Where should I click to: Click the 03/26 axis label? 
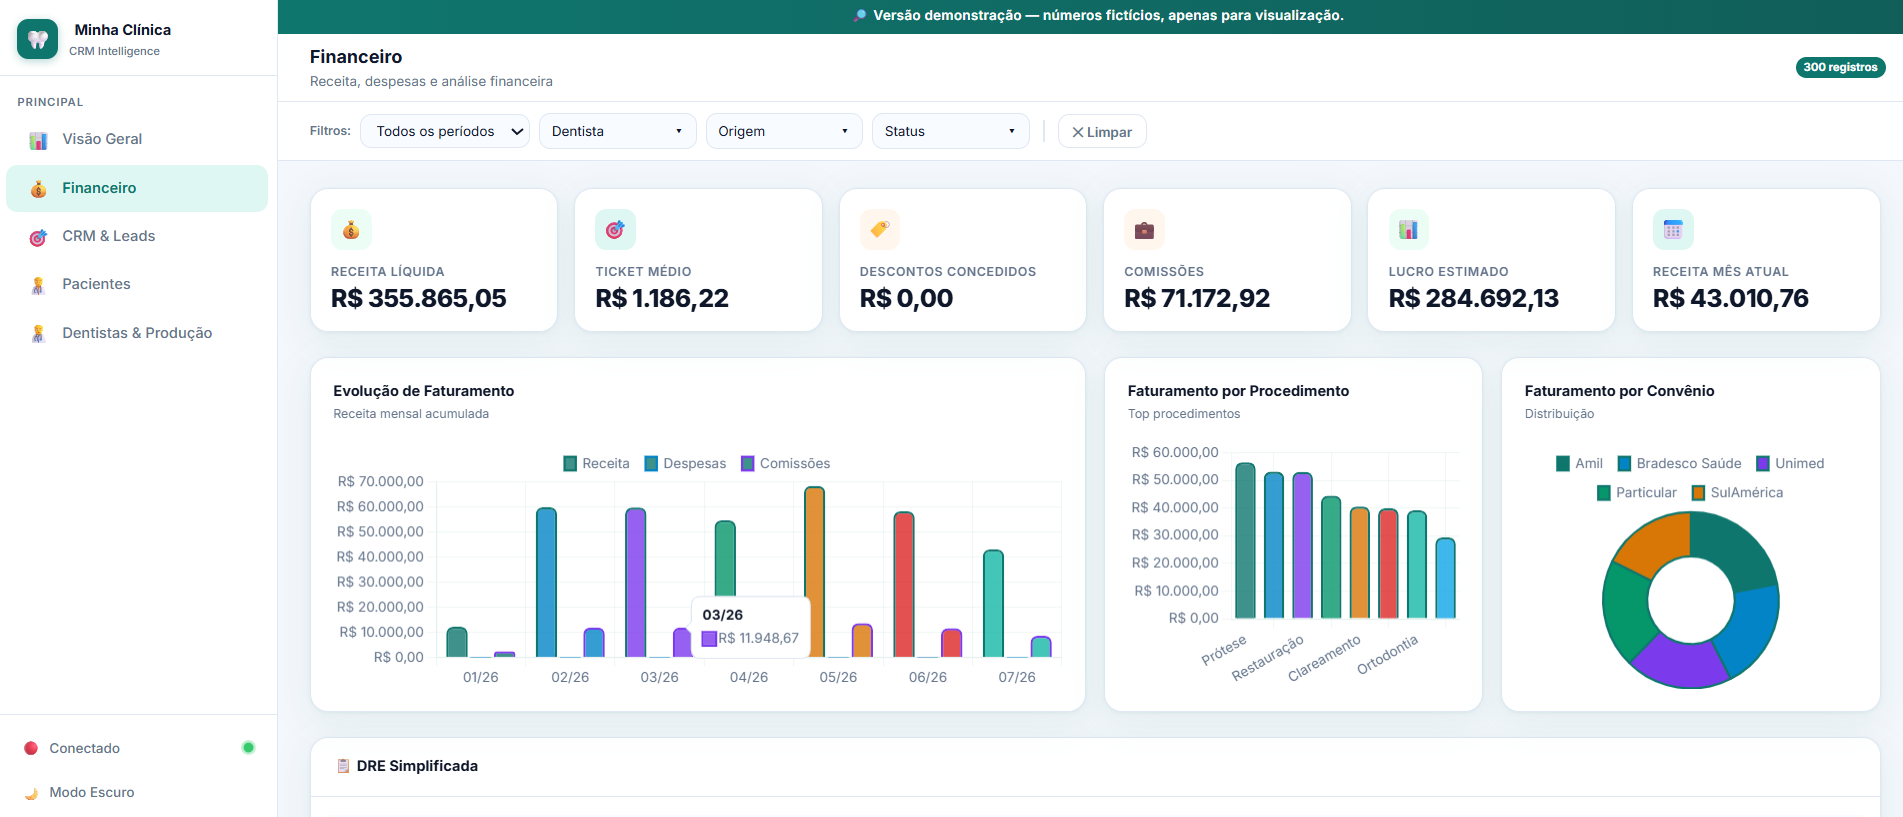pyautogui.click(x=659, y=677)
